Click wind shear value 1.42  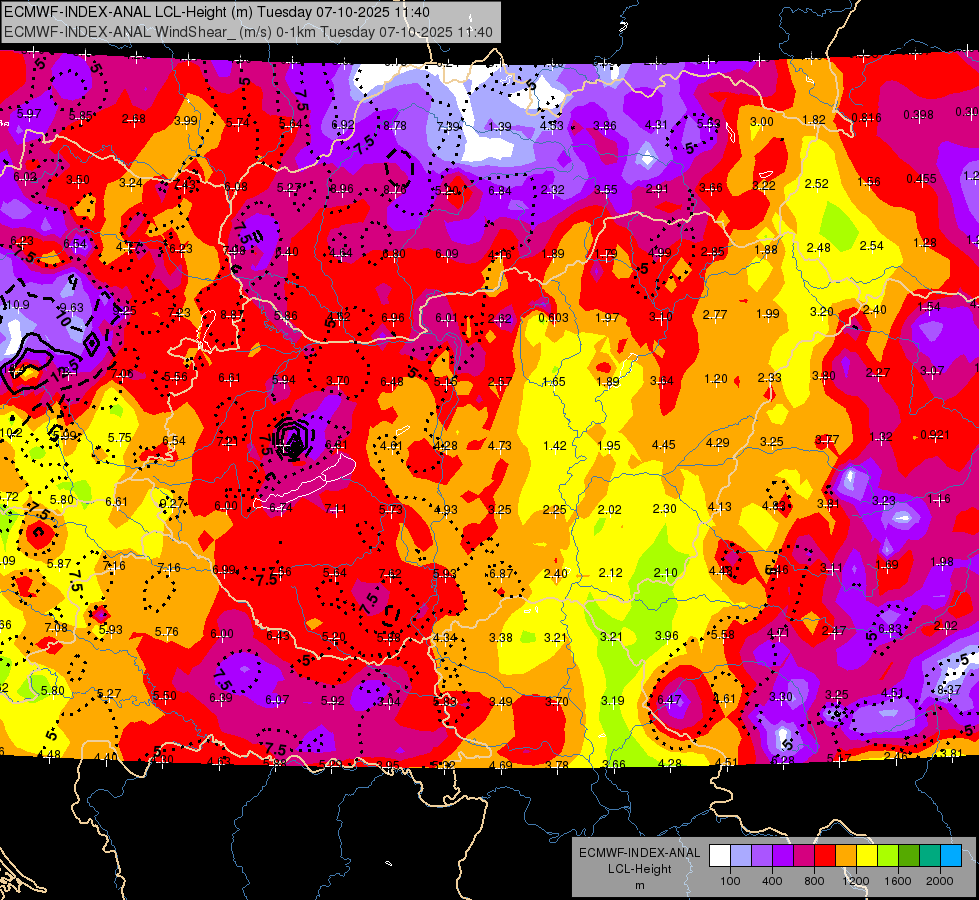pos(555,446)
